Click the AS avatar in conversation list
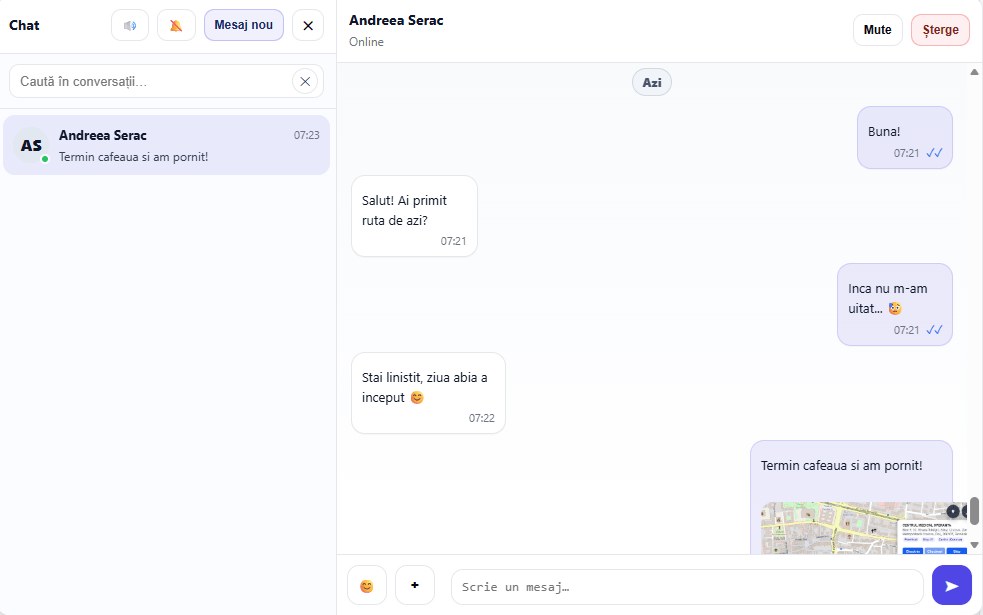The width and height of the screenshot is (983, 615). pos(31,145)
